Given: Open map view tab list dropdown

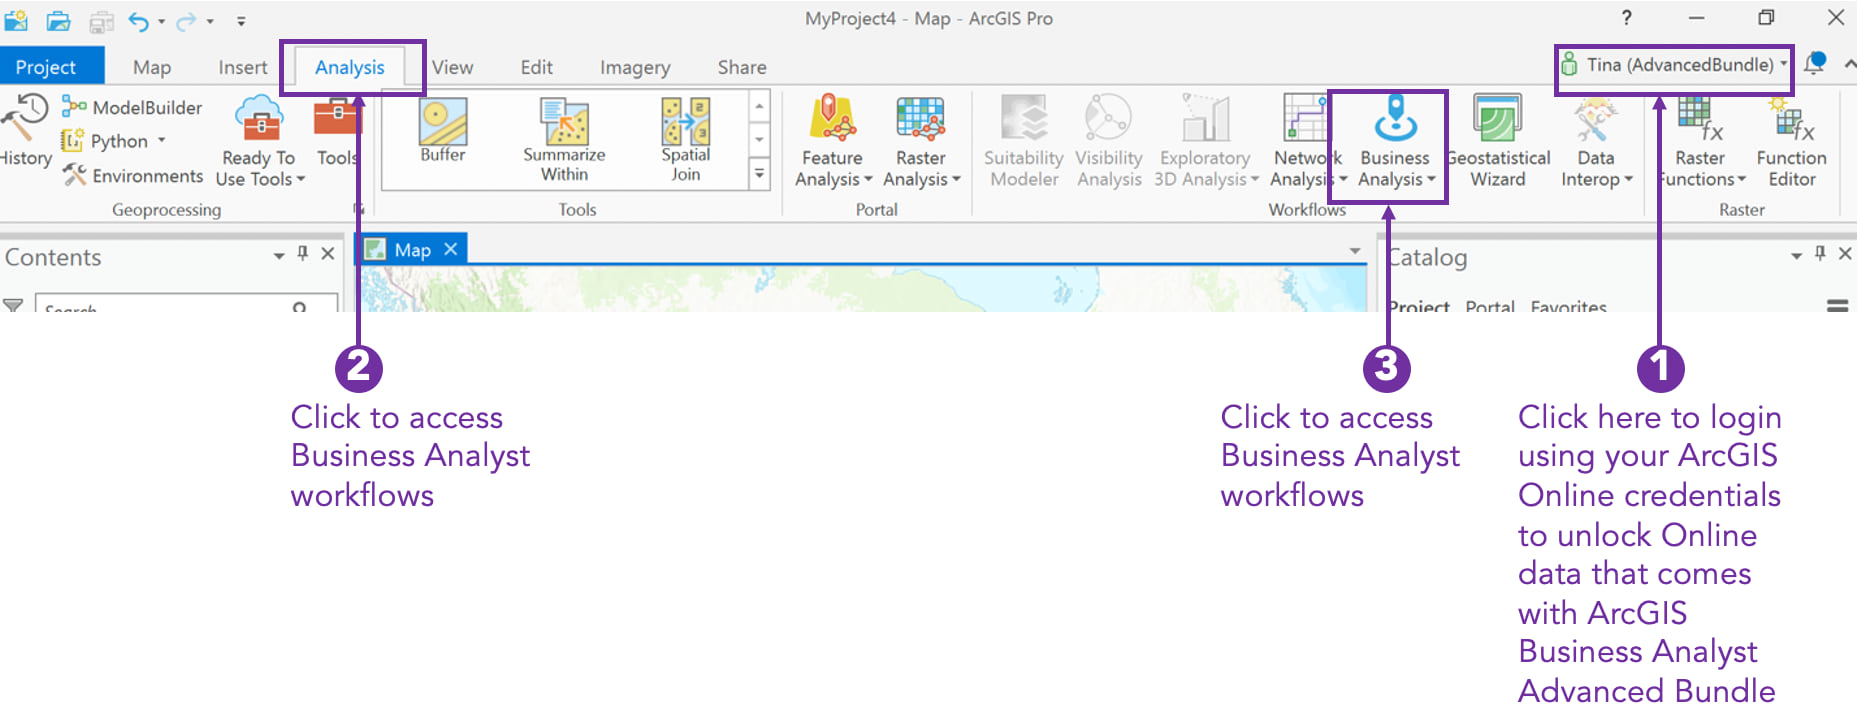Looking at the screenshot, I should tap(1356, 250).
